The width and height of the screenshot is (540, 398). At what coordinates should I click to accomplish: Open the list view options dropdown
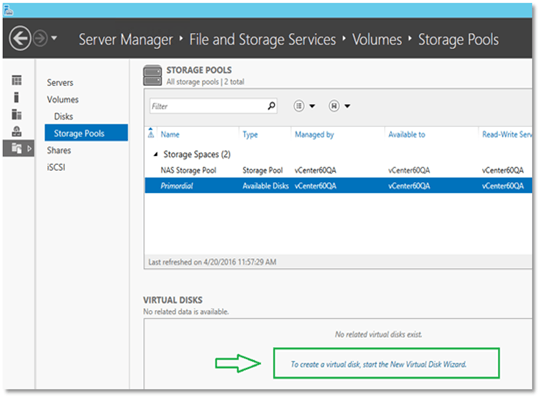(x=304, y=106)
